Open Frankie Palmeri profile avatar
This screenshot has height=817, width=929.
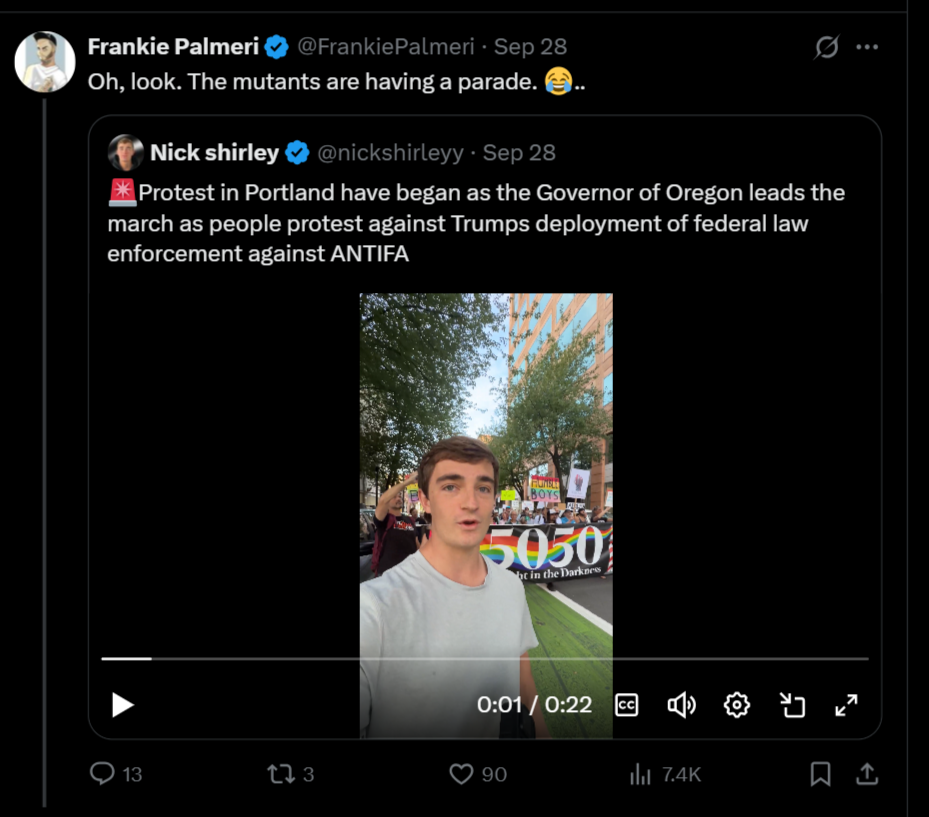tap(45, 62)
